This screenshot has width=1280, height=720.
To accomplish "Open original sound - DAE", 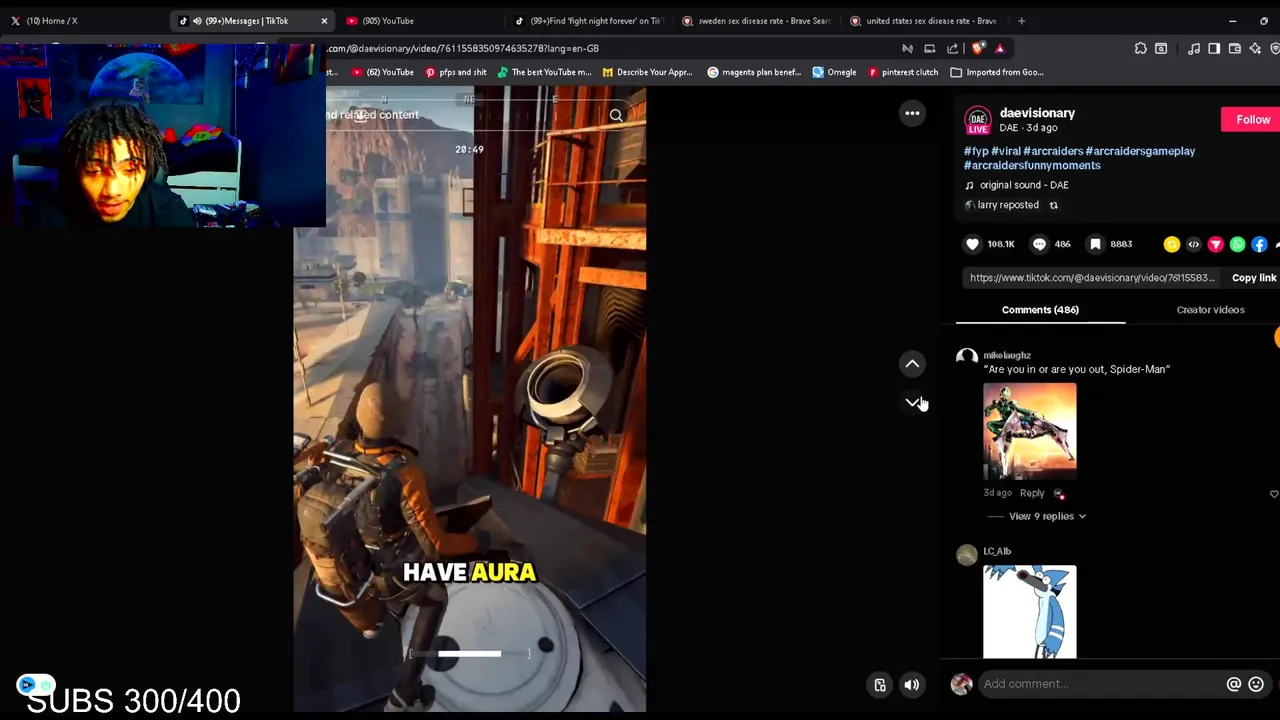I will pyautogui.click(x=1024, y=185).
